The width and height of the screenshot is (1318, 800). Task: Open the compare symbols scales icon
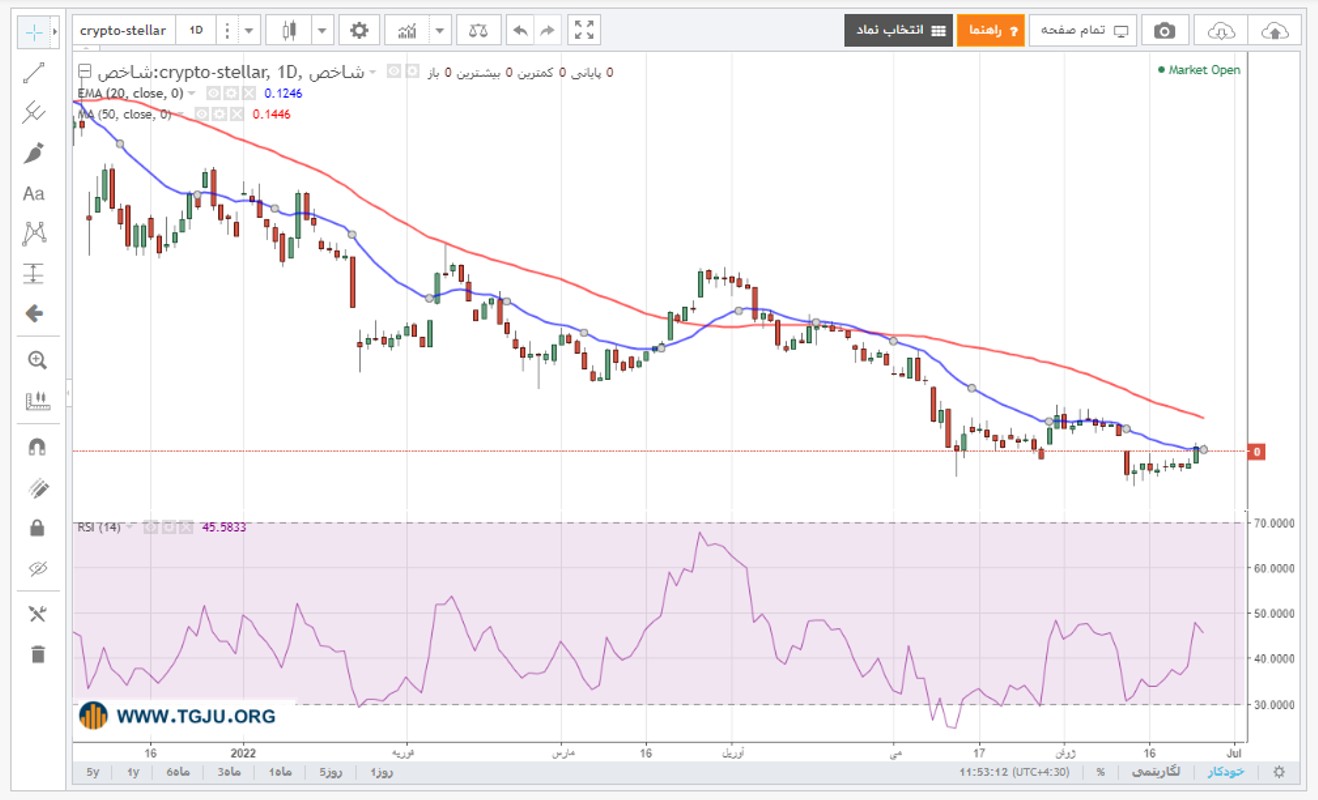479,30
